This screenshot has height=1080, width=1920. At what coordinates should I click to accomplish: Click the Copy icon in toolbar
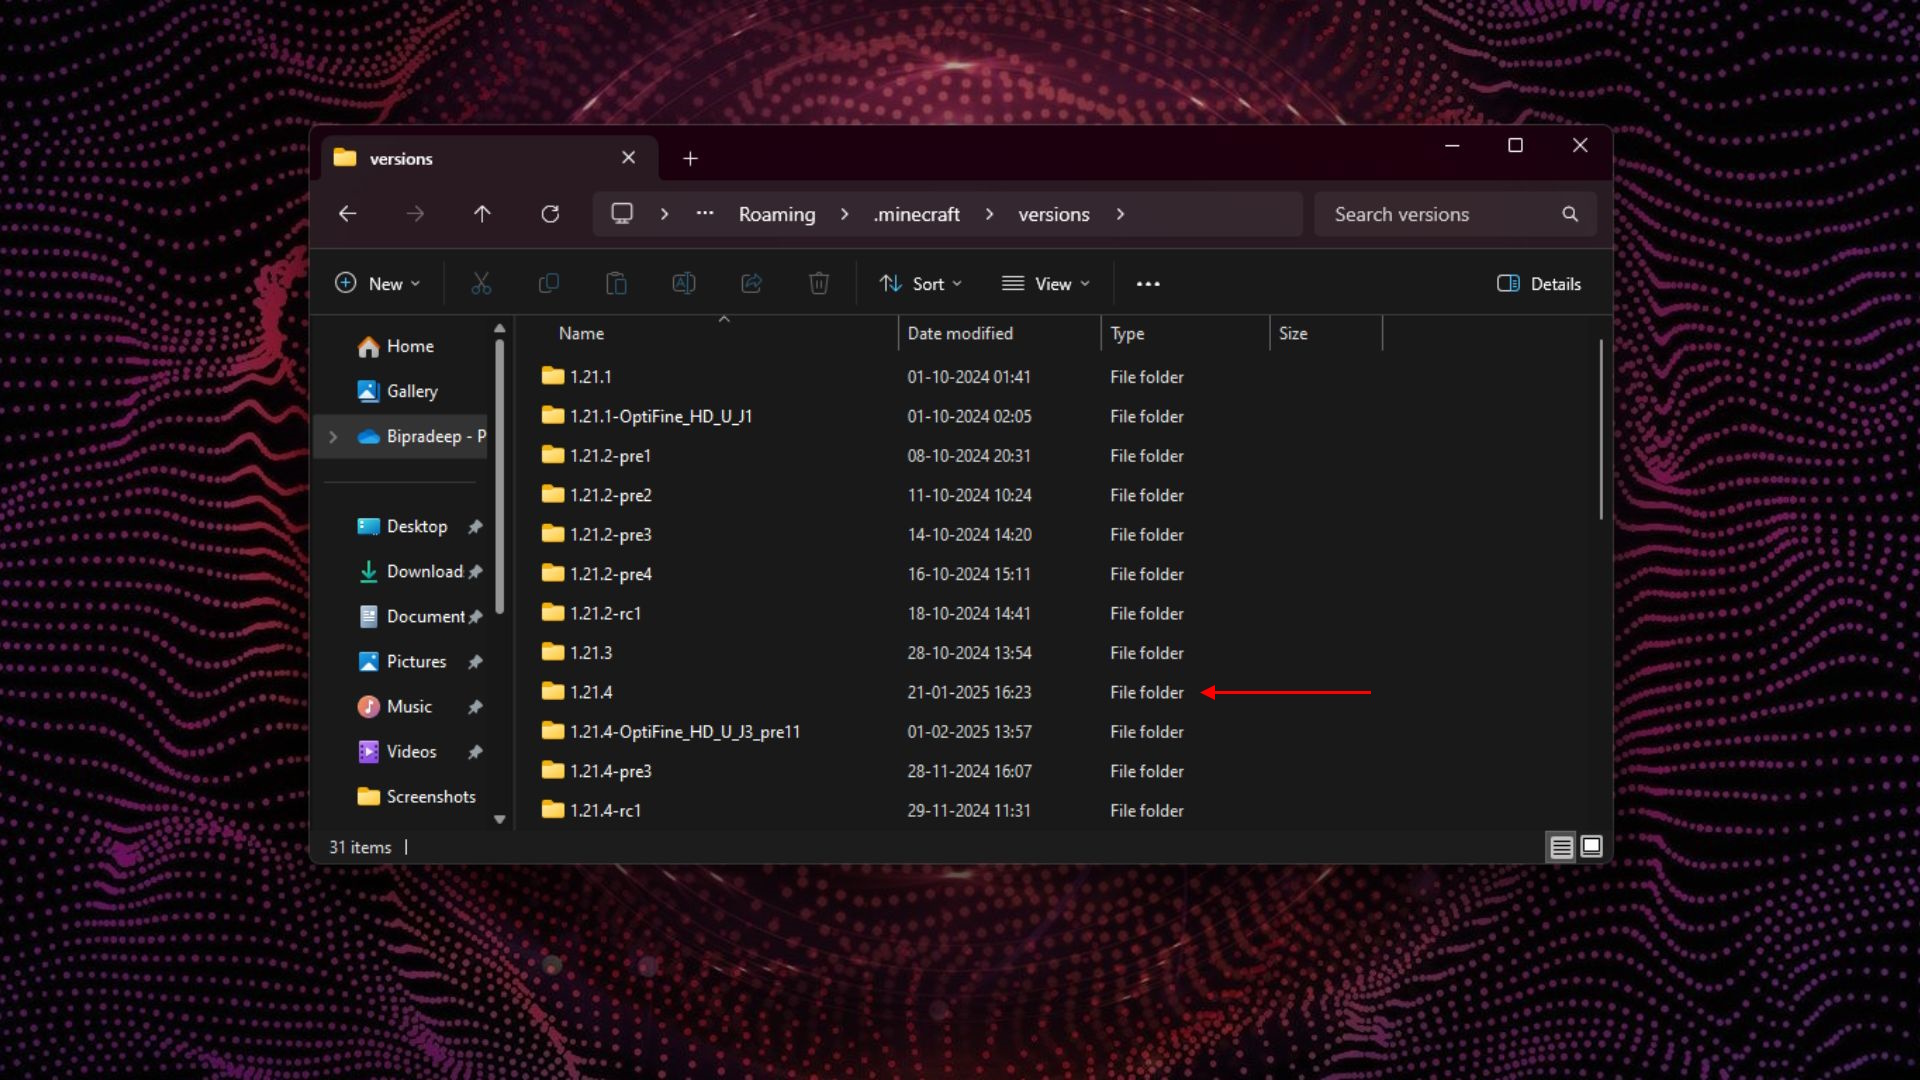pyautogui.click(x=549, y=284)
